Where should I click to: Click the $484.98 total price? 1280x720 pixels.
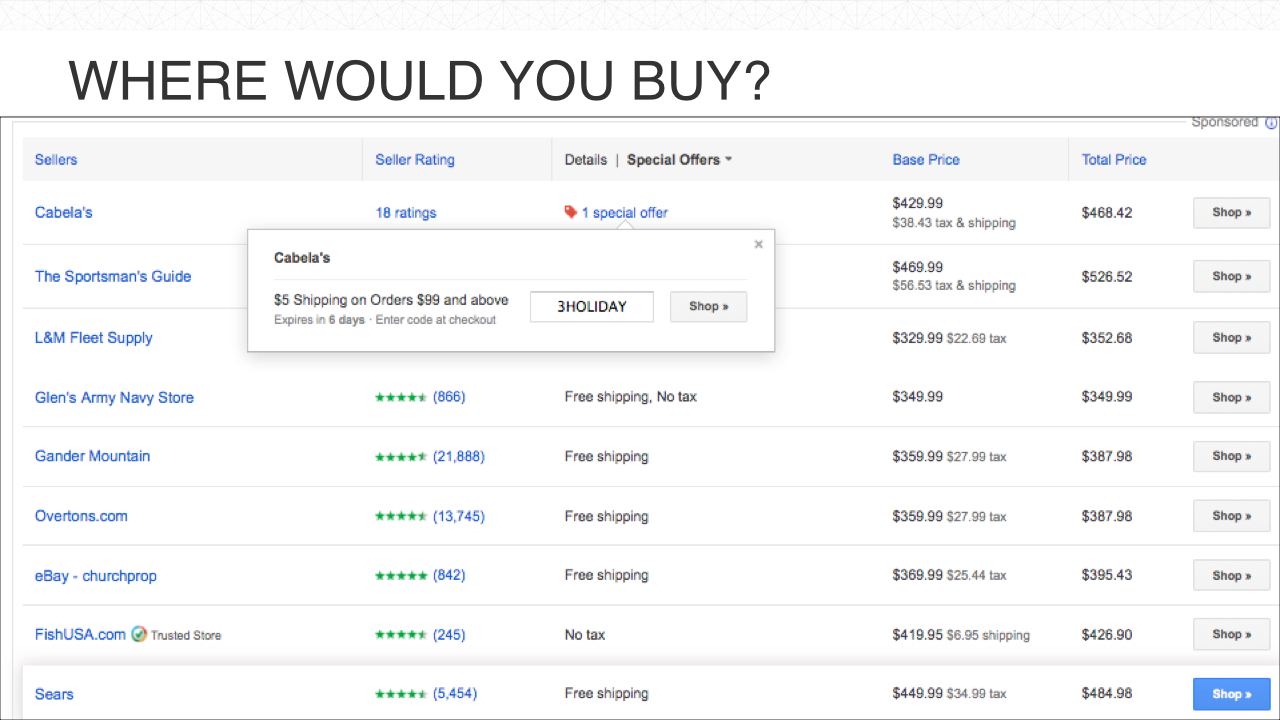[x=1107, y=694]
